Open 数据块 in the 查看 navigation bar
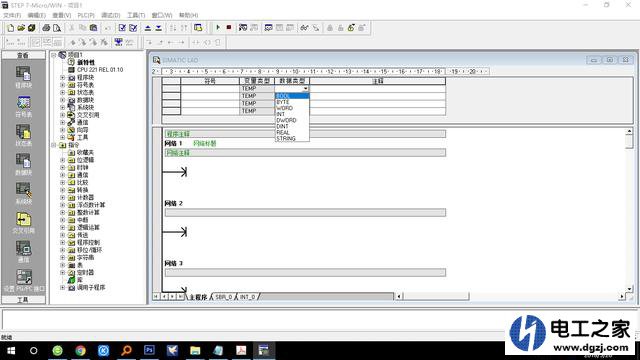The width and height of the screenshot is (640, 360). 23,164
